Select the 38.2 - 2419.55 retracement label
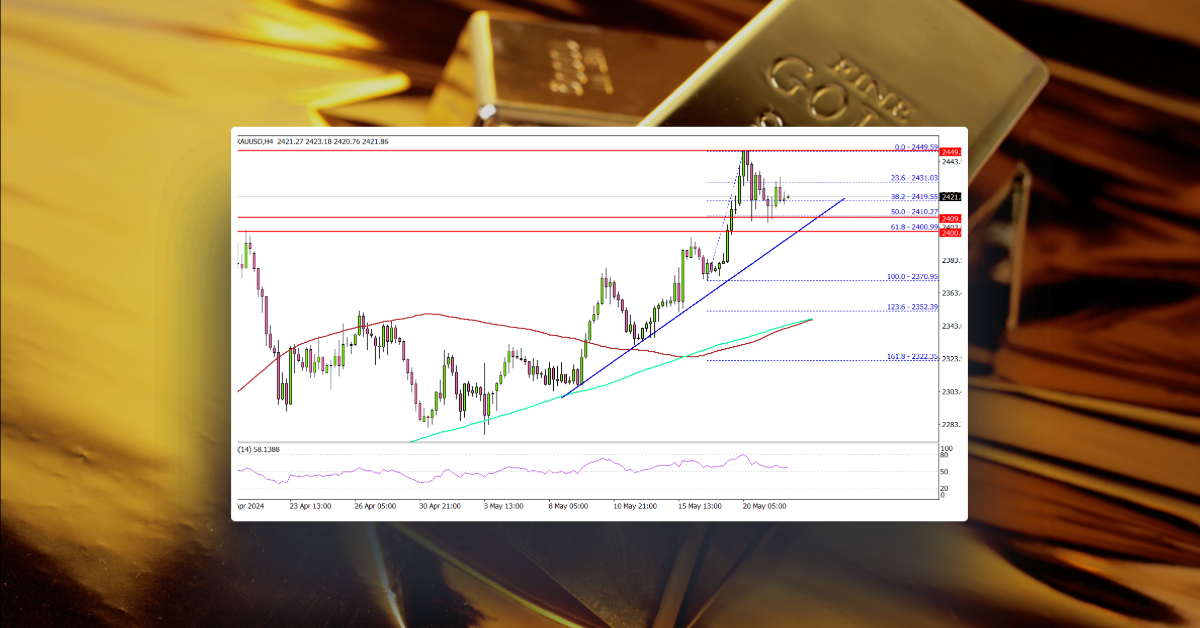The image size is (1200, 628). tap(913, 197)
